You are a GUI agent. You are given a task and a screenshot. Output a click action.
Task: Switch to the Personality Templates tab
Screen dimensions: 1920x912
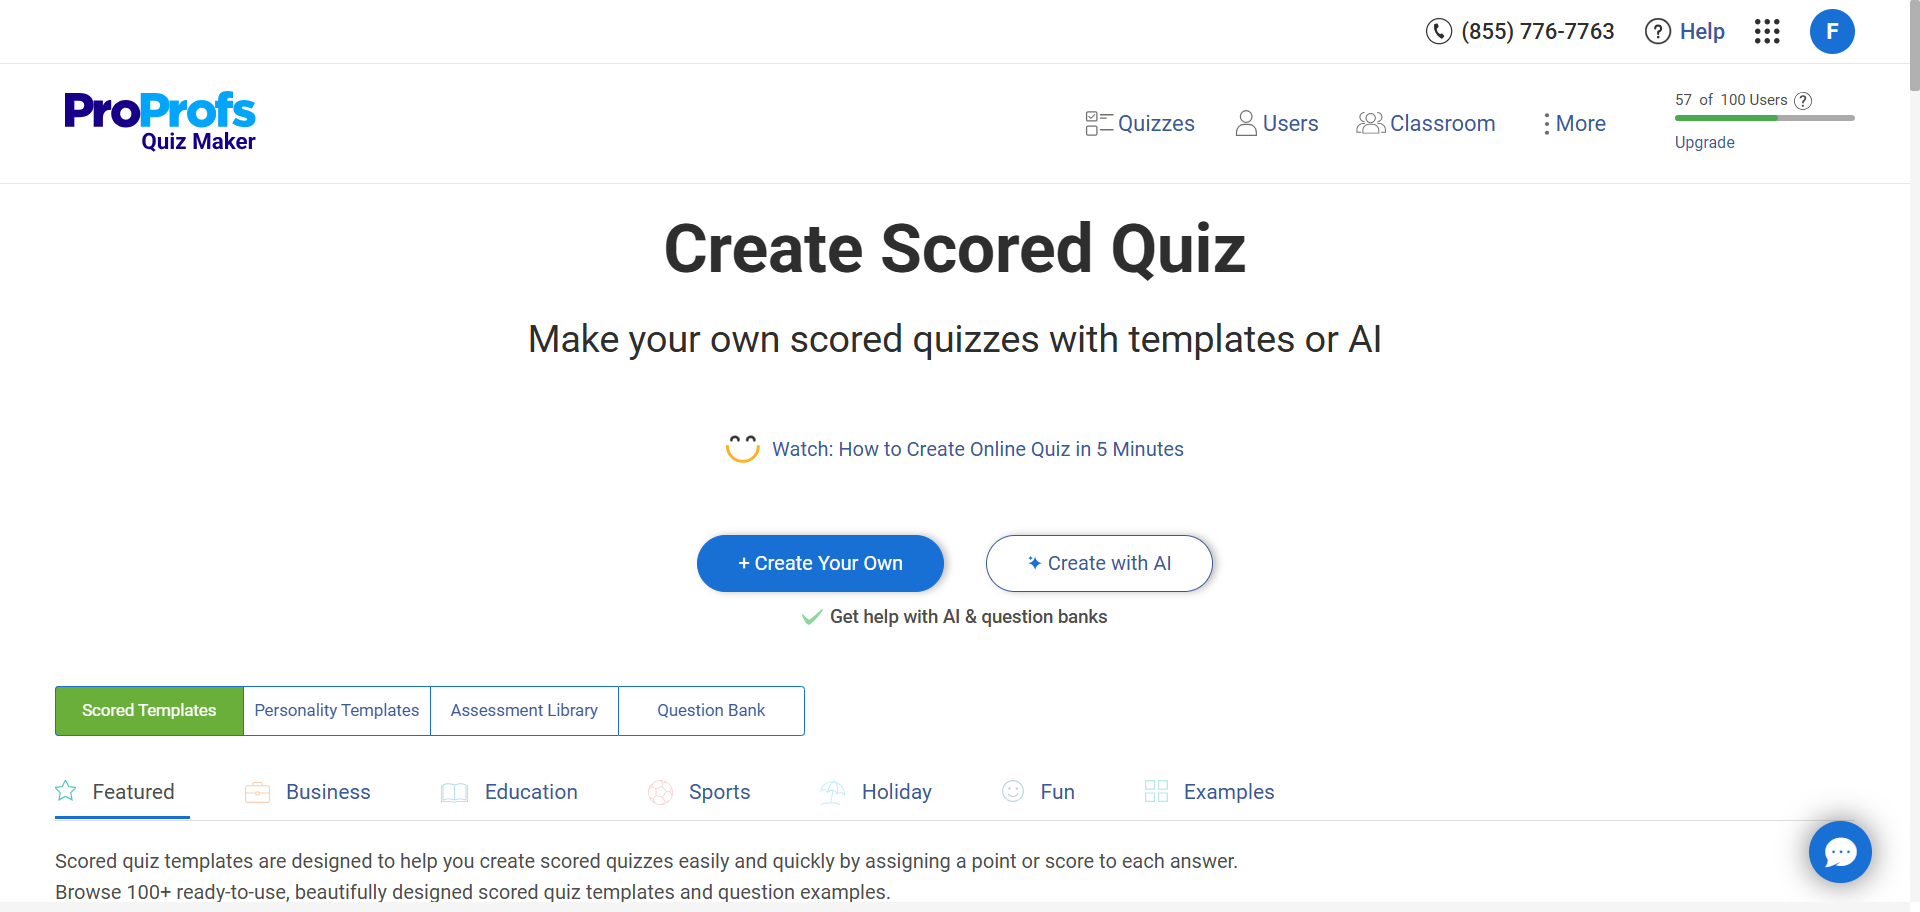click(x=337, y=711)
